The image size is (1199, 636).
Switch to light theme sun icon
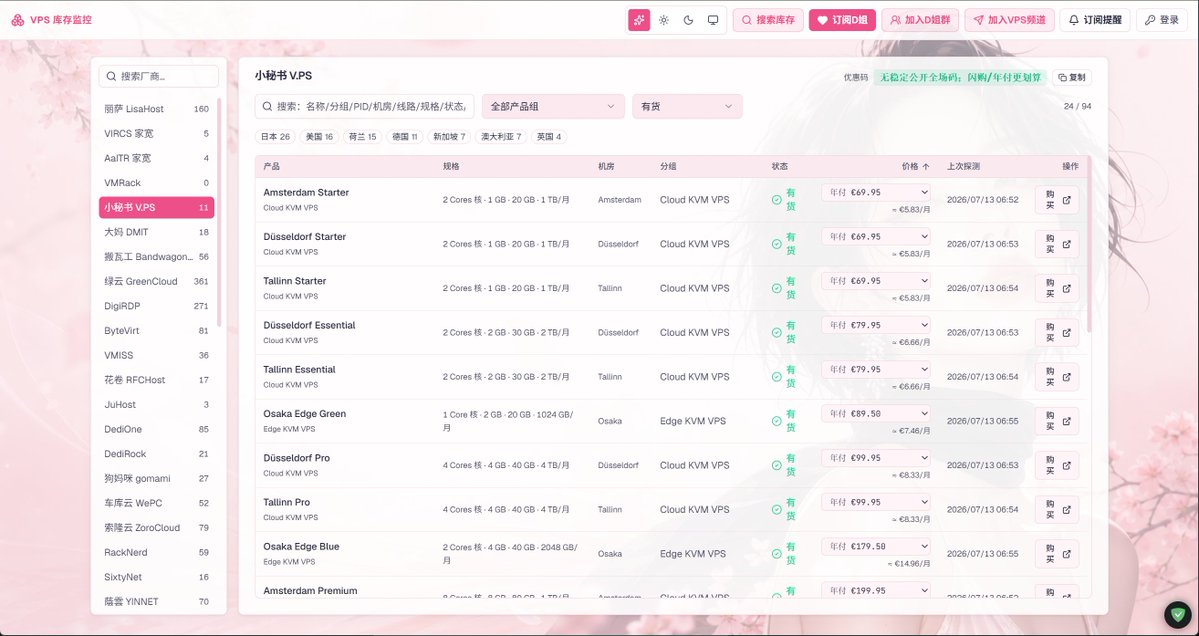pyautogui.click(x=664, y=20)
